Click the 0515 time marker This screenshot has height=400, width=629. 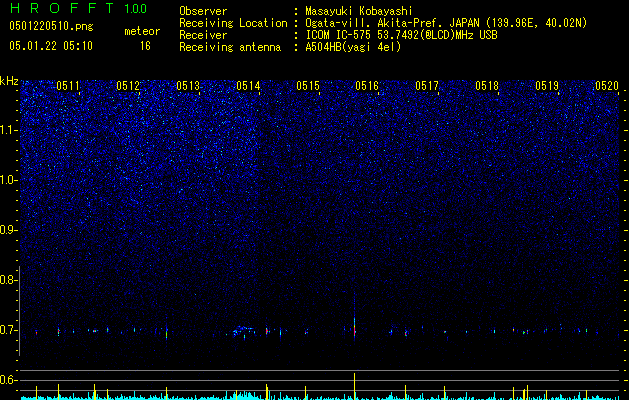click(x=308, y=86)
